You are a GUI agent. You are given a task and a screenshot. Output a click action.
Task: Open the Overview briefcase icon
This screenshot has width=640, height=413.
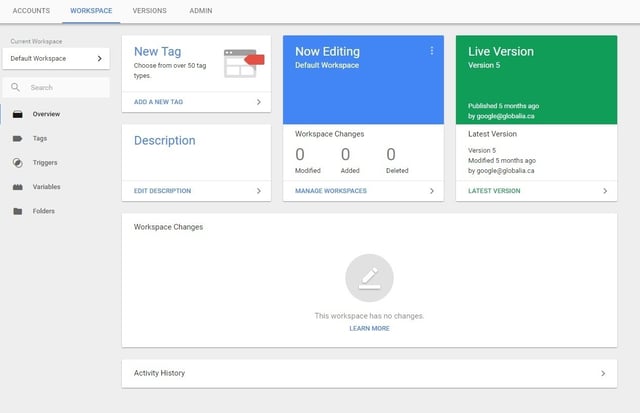(x=18, y=114)
